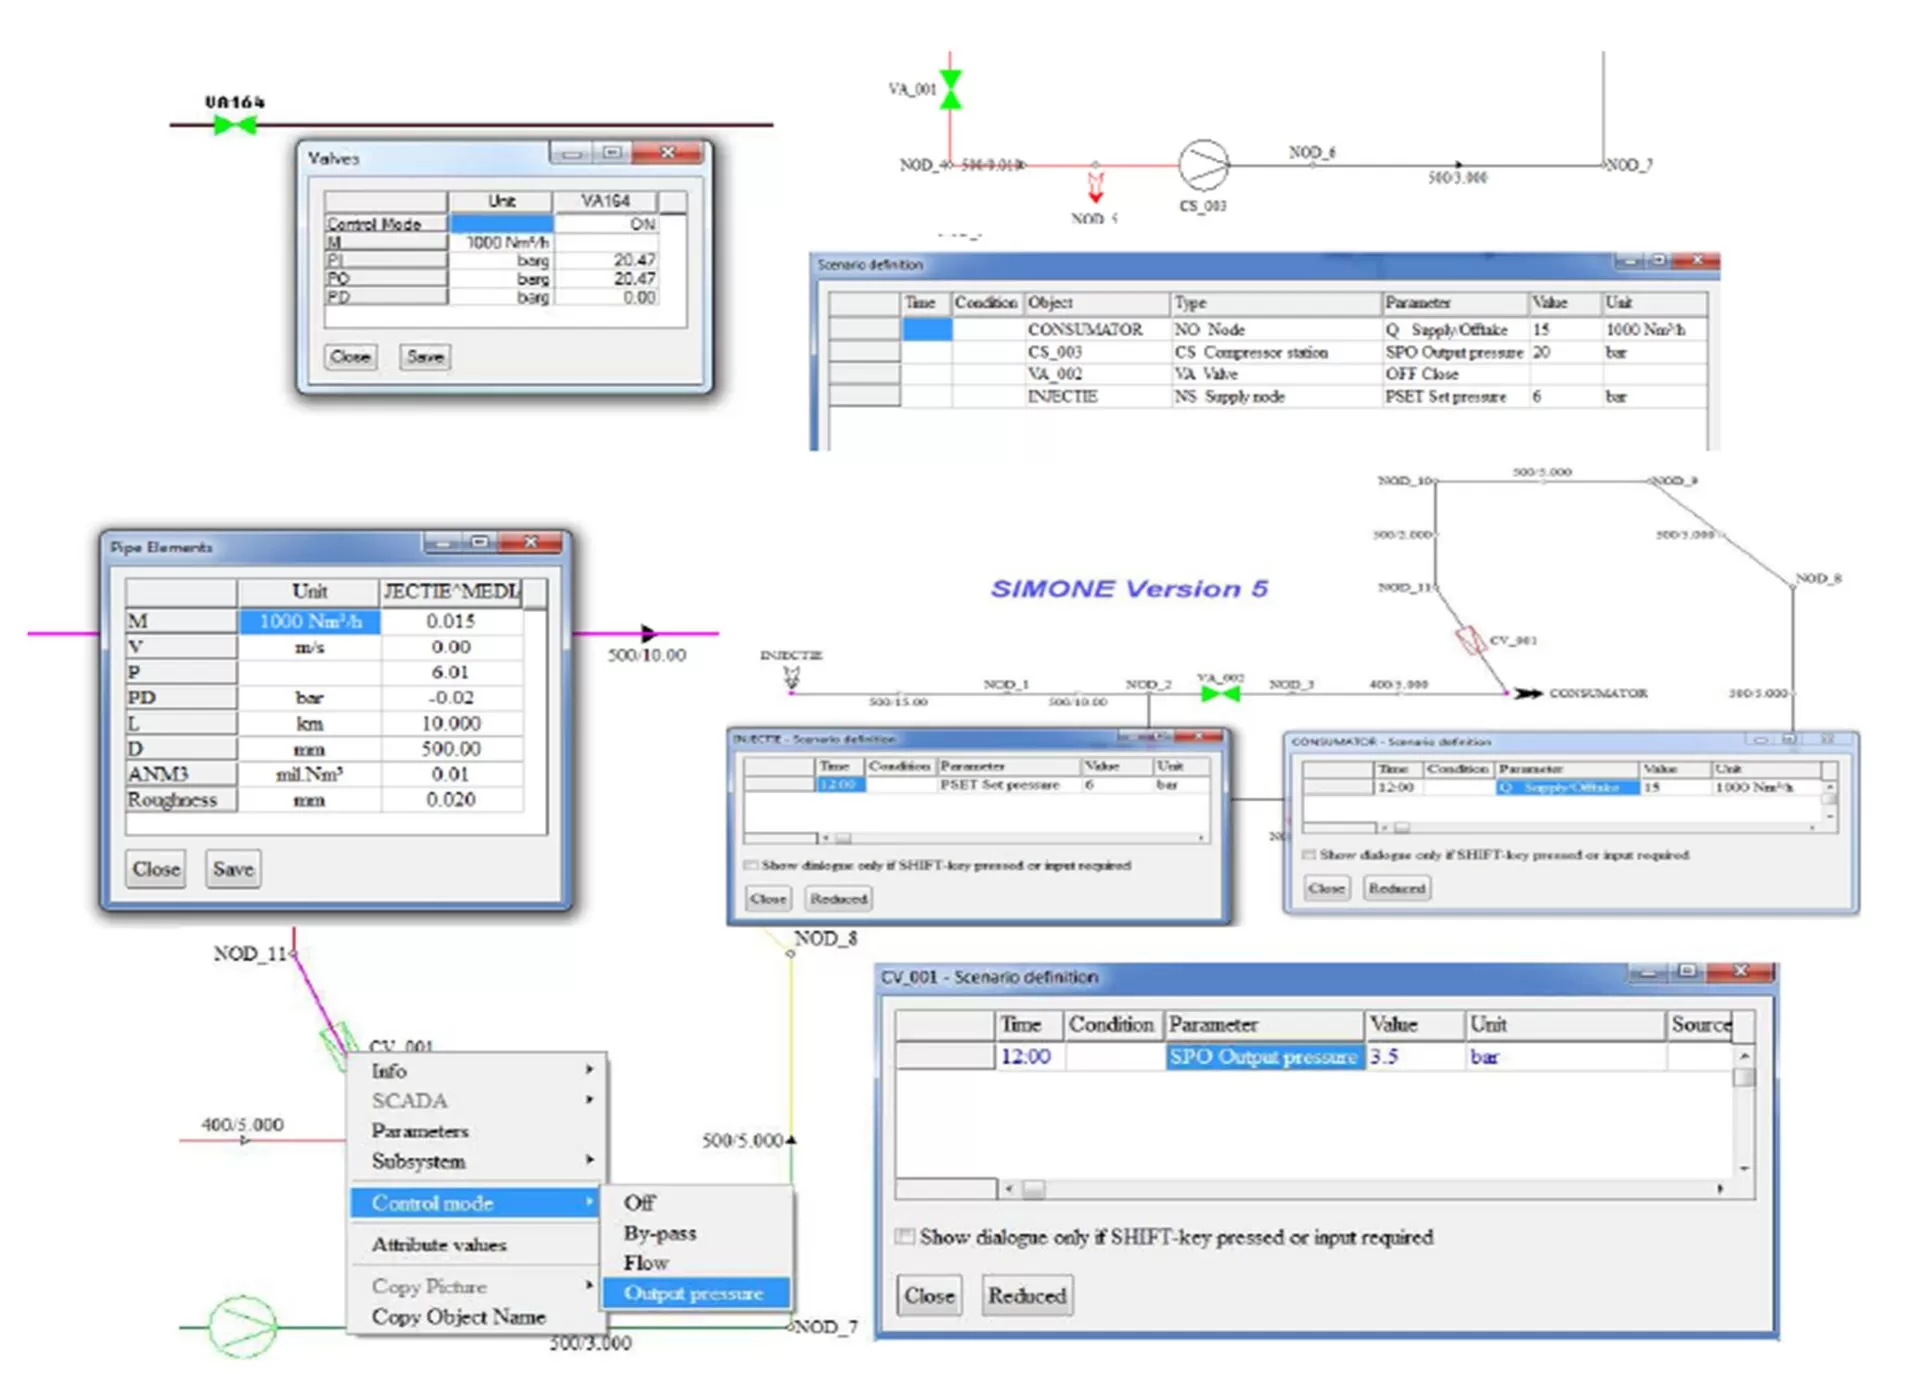Choose Output pressure control mode
Image resolution: width=1920 pixels, height=1374 pixels.
click(694, 1293)
